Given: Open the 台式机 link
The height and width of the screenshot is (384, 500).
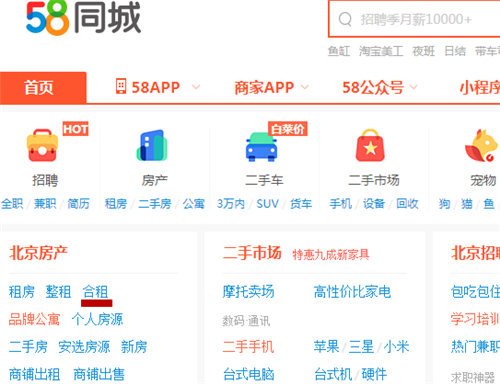Looking at the screenshot, I should pos(333,374).
